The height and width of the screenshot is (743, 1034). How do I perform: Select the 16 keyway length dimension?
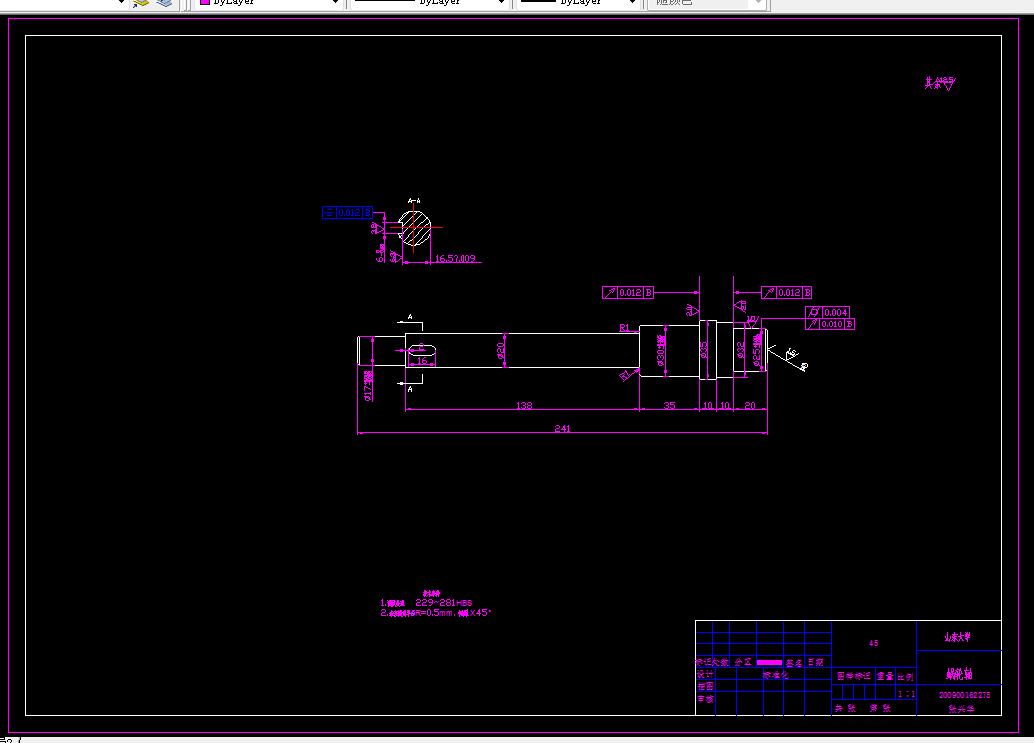422,361
